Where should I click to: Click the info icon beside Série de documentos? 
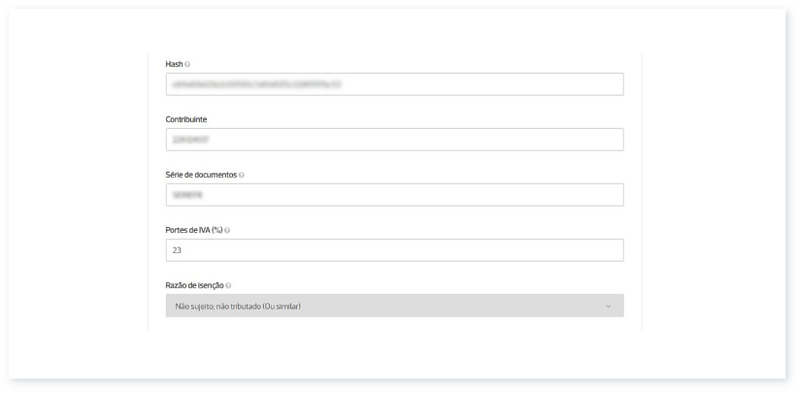point(241,175)
